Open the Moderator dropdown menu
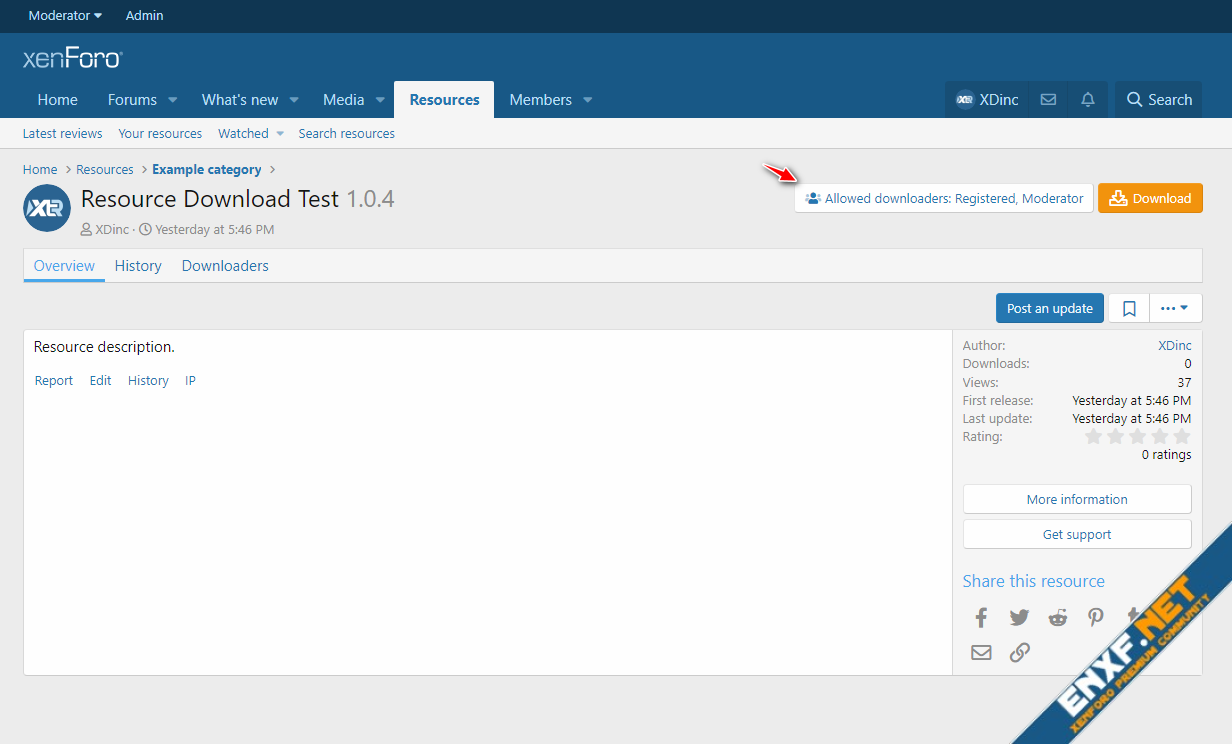The width and height of the screenshot is (1232, 744). click(x=65, y=16)
